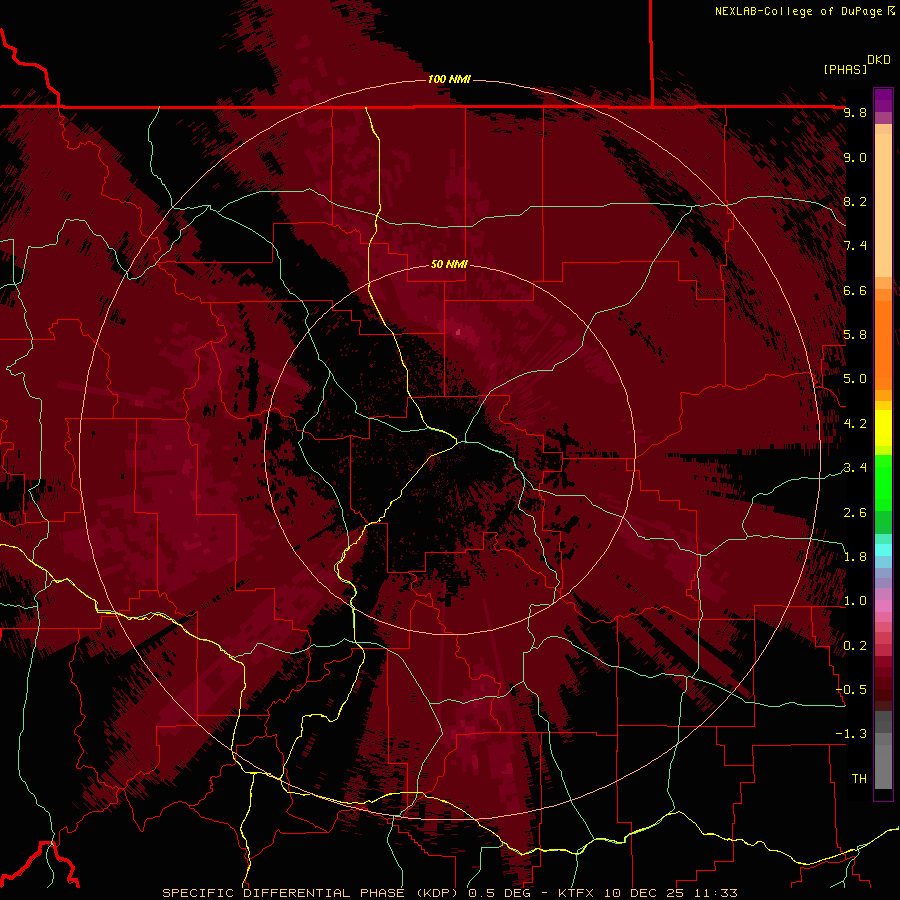
Task: Click the bright green band of the color bar
Action: coord(883,483)
